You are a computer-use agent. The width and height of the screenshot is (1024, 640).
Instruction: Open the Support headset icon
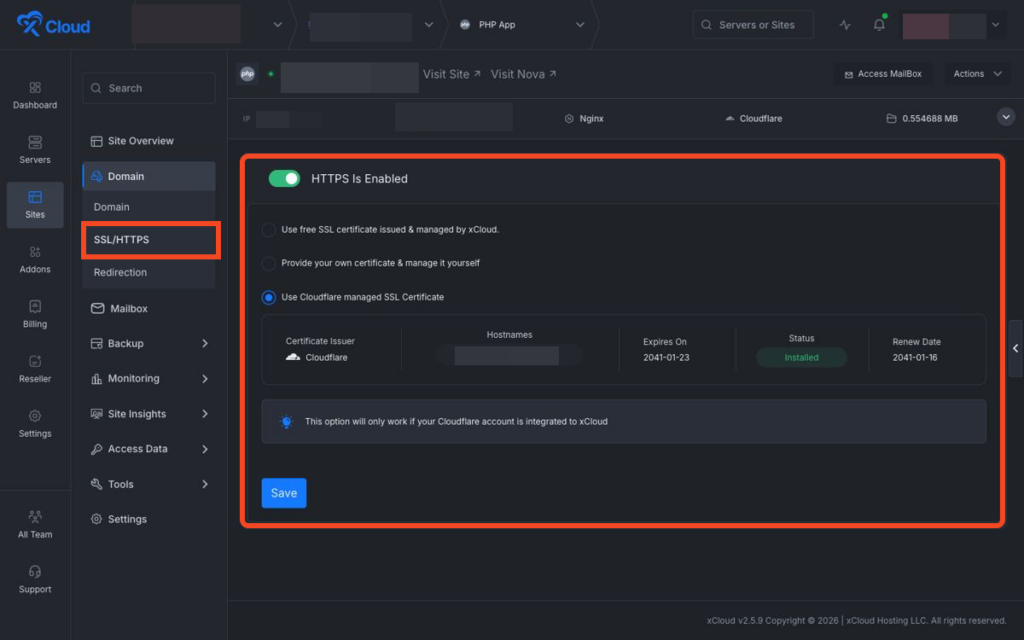[35, 571]
